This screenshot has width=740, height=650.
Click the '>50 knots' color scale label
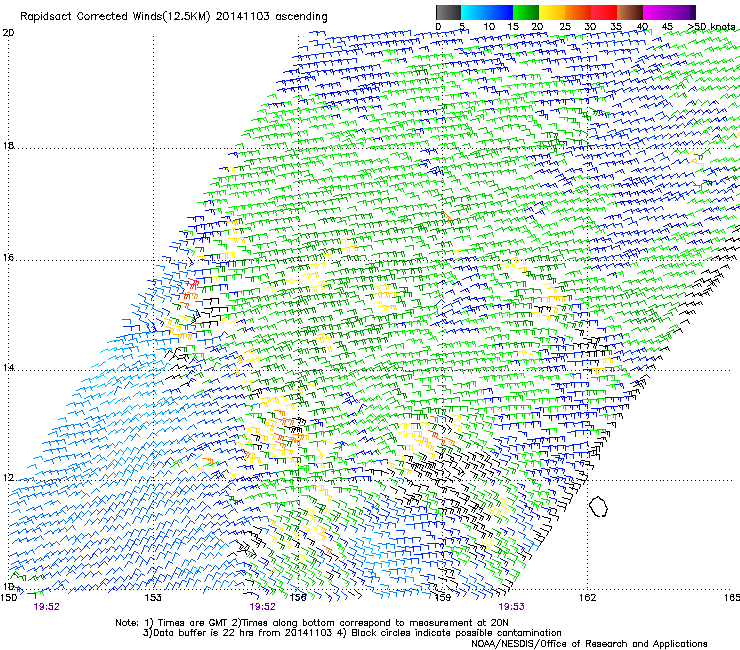click(711, 27)
